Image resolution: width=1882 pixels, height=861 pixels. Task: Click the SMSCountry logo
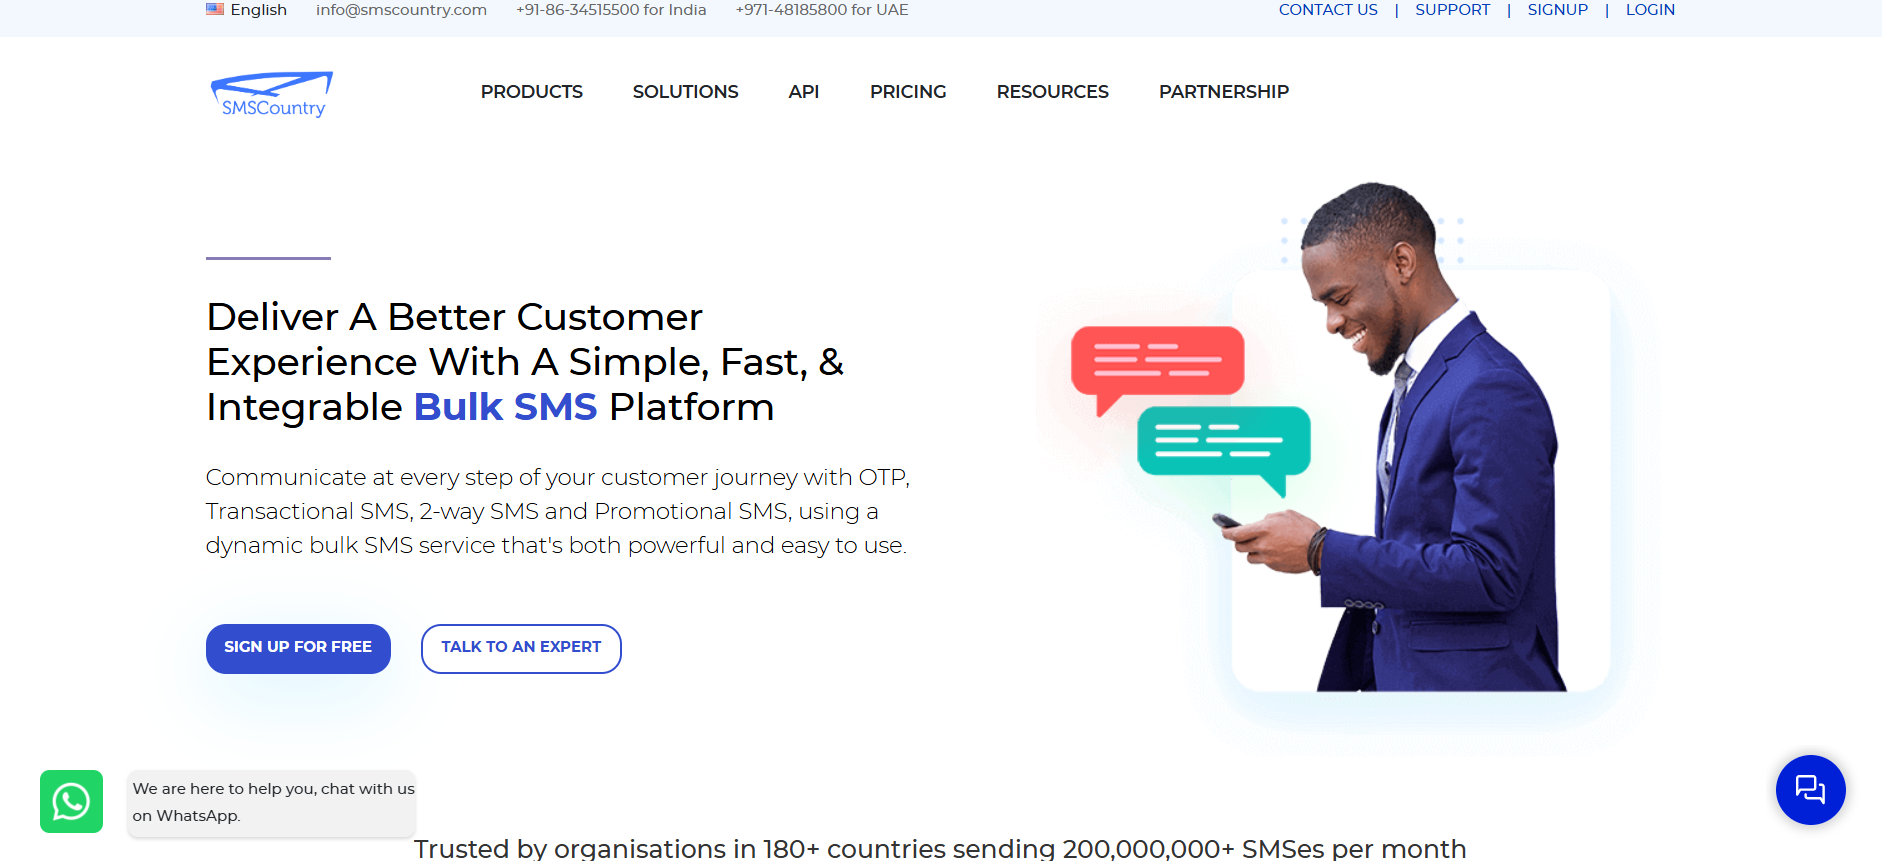tap(271, 94)
